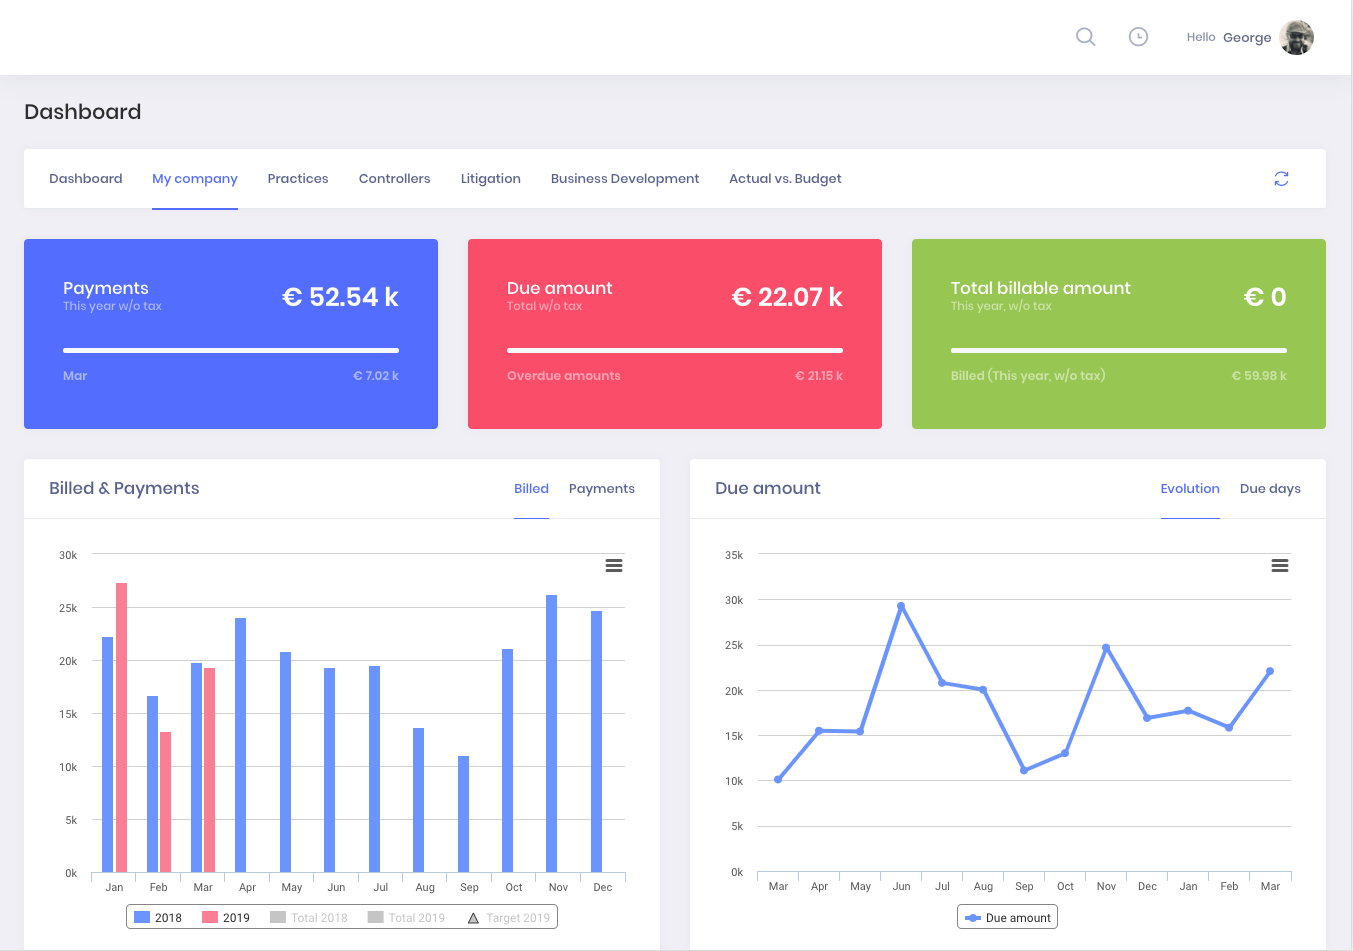The height and width of the screenshot is (951, 1353).
Task: Switch to Actual vs. Budget tab
Action: (785, 179)
